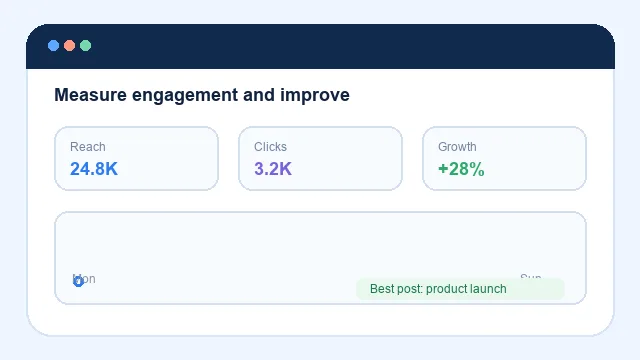Click the Mon axis label
The width and height of the screenshot is (640, 360).
84,279
